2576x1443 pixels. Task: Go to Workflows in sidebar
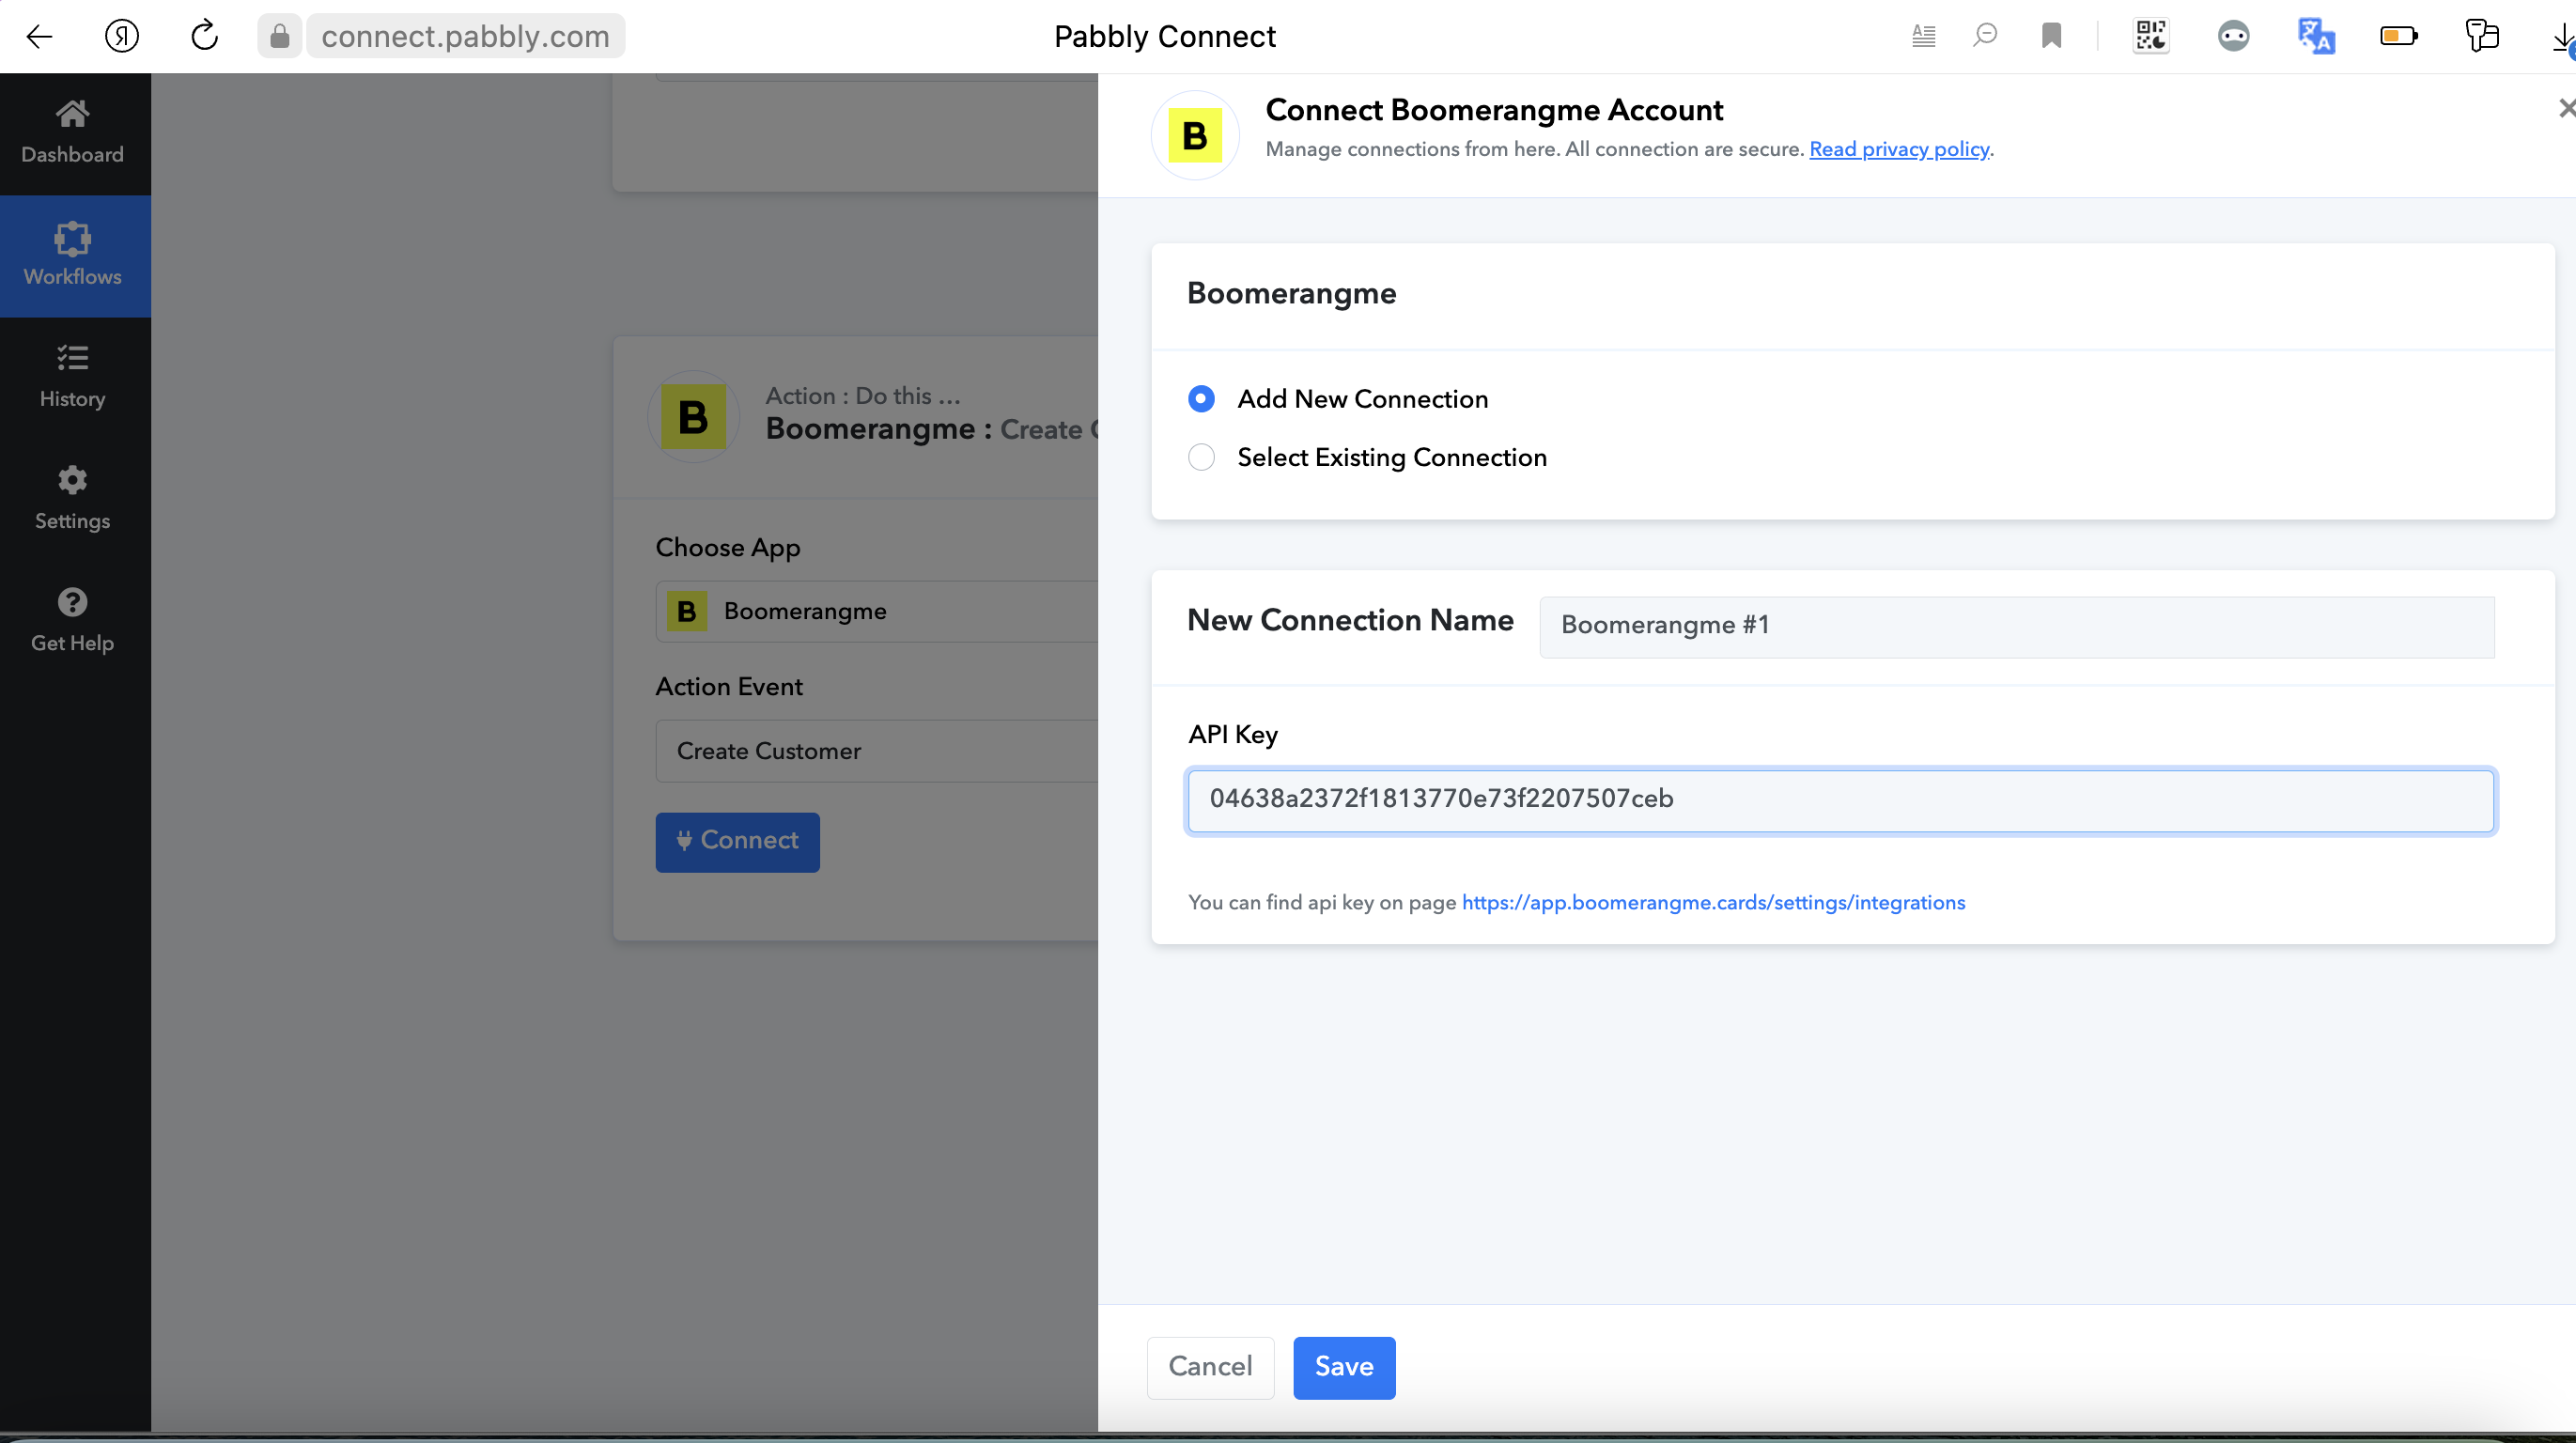[72, 255]
